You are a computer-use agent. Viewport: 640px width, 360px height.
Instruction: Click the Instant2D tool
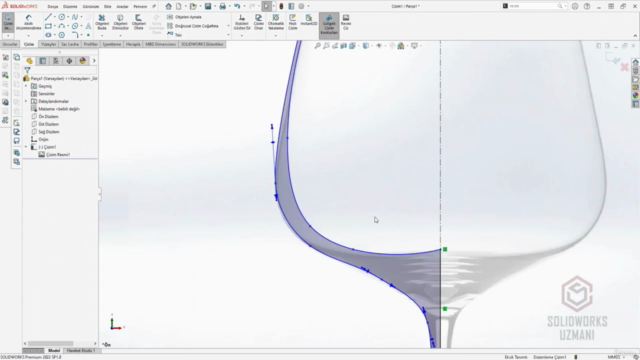point(309,20)
